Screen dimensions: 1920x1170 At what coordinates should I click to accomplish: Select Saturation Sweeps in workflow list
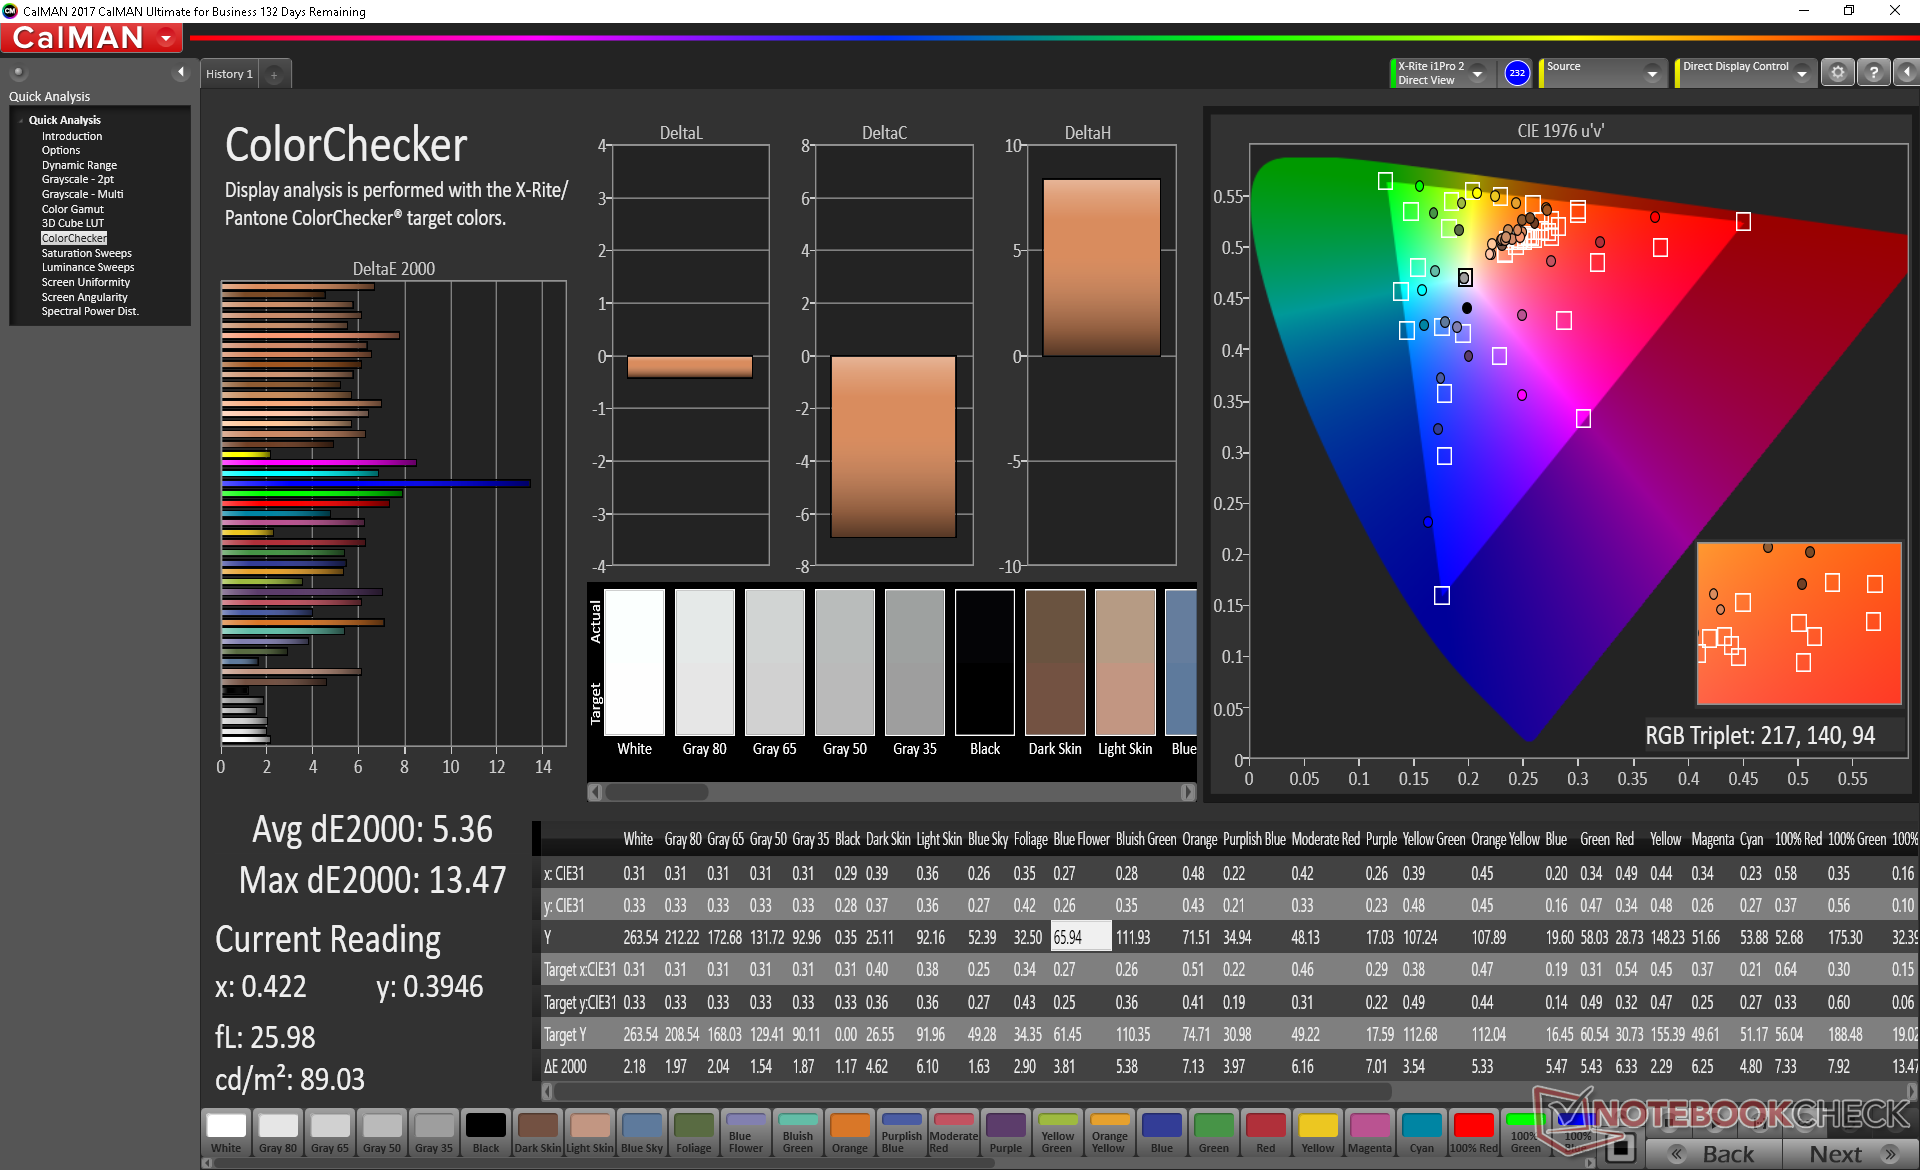coord(86,253)
